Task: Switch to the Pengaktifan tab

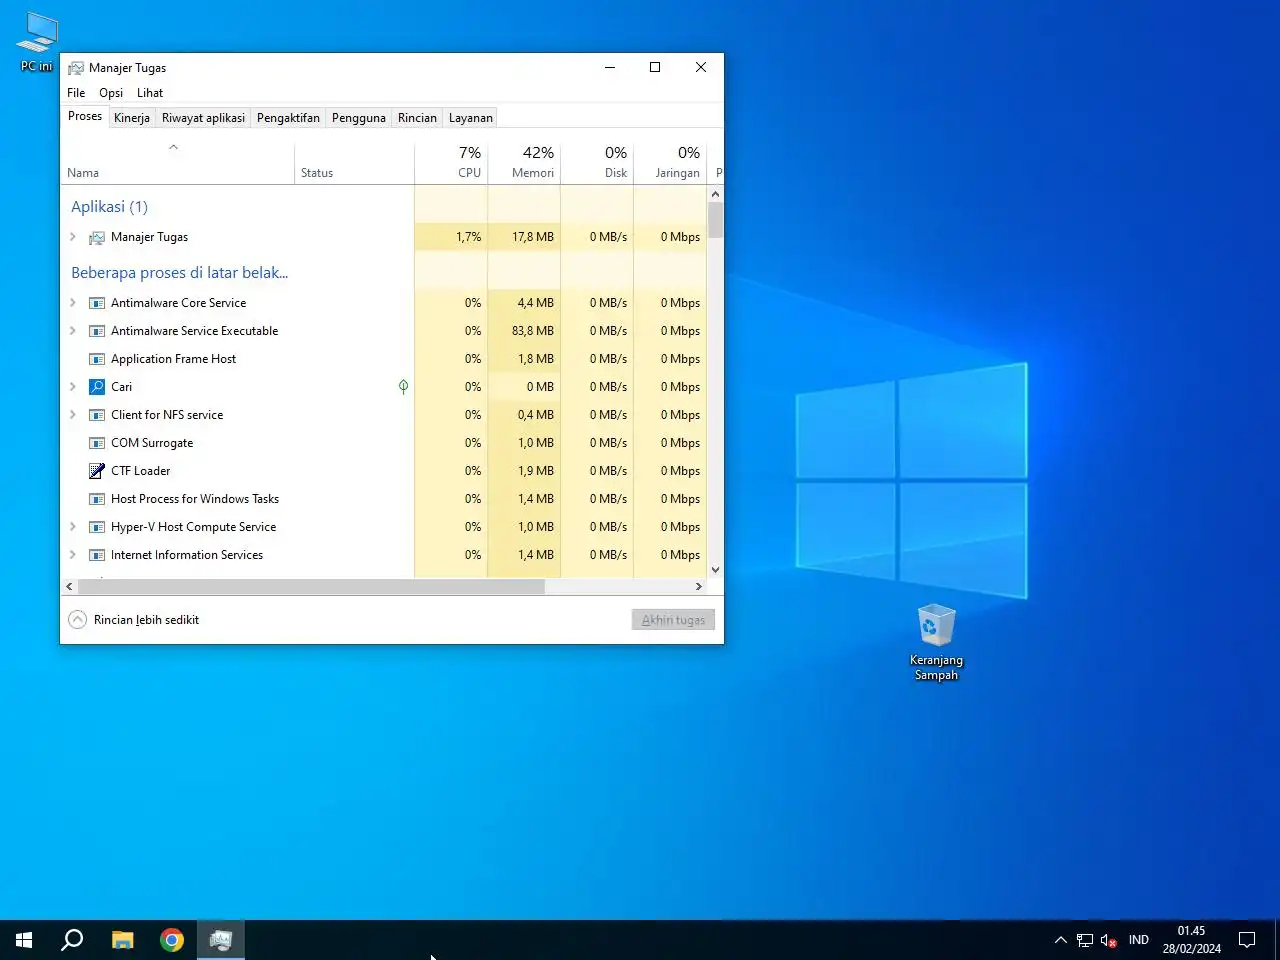Action: (288, 118)
